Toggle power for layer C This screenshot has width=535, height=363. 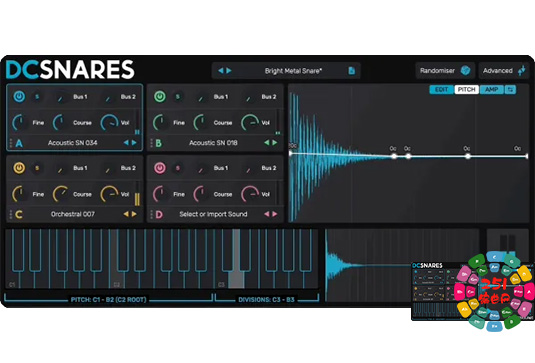tap(19, 168)
